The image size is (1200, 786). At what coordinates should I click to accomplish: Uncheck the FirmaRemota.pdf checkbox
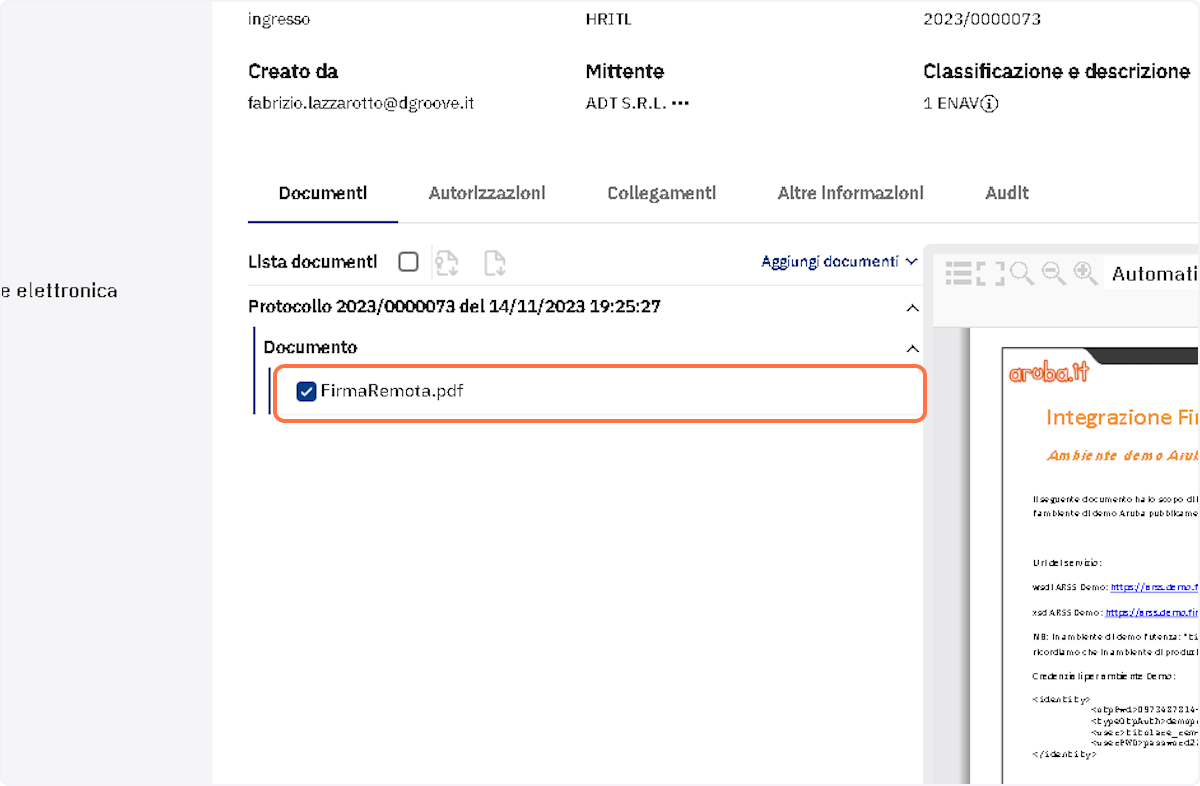pos(307,391)
